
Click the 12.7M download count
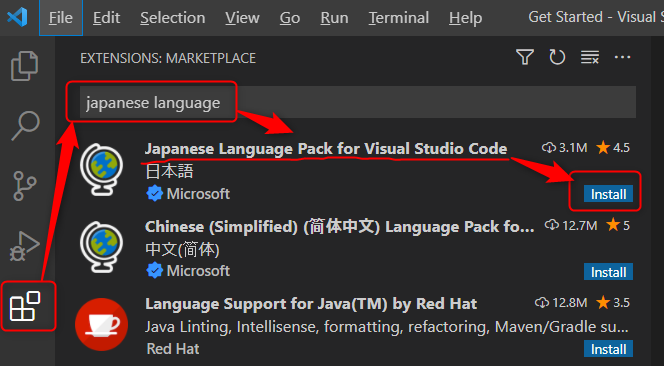click(x=571, y=225)
